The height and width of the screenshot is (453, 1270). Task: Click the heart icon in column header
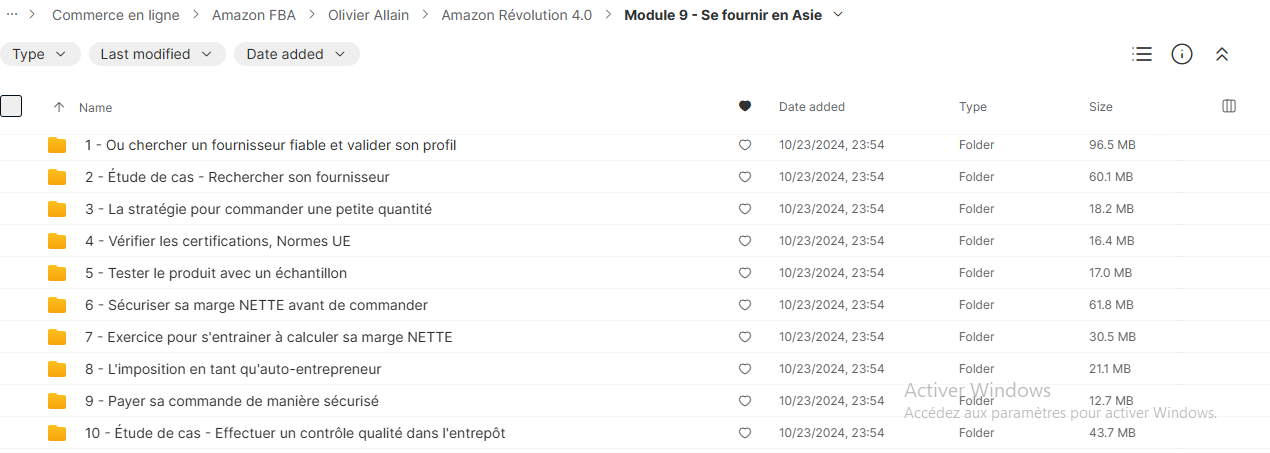[744, 106]
